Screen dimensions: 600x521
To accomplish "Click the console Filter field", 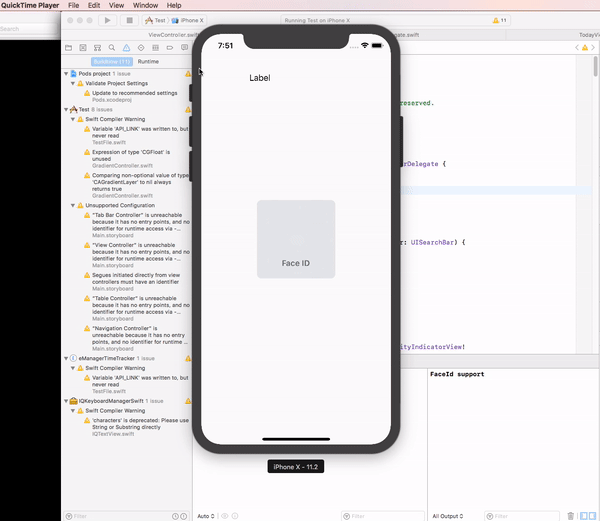I will click(x=522, y=516).
